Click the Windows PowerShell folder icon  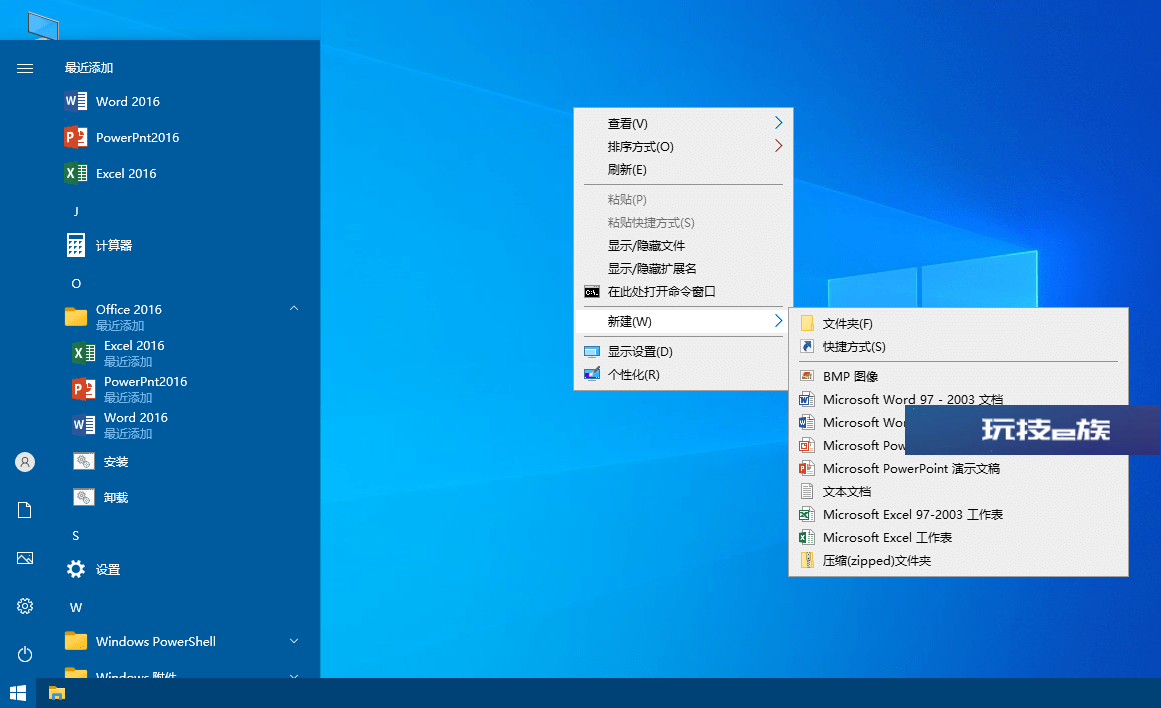click(x=76, y=641)
